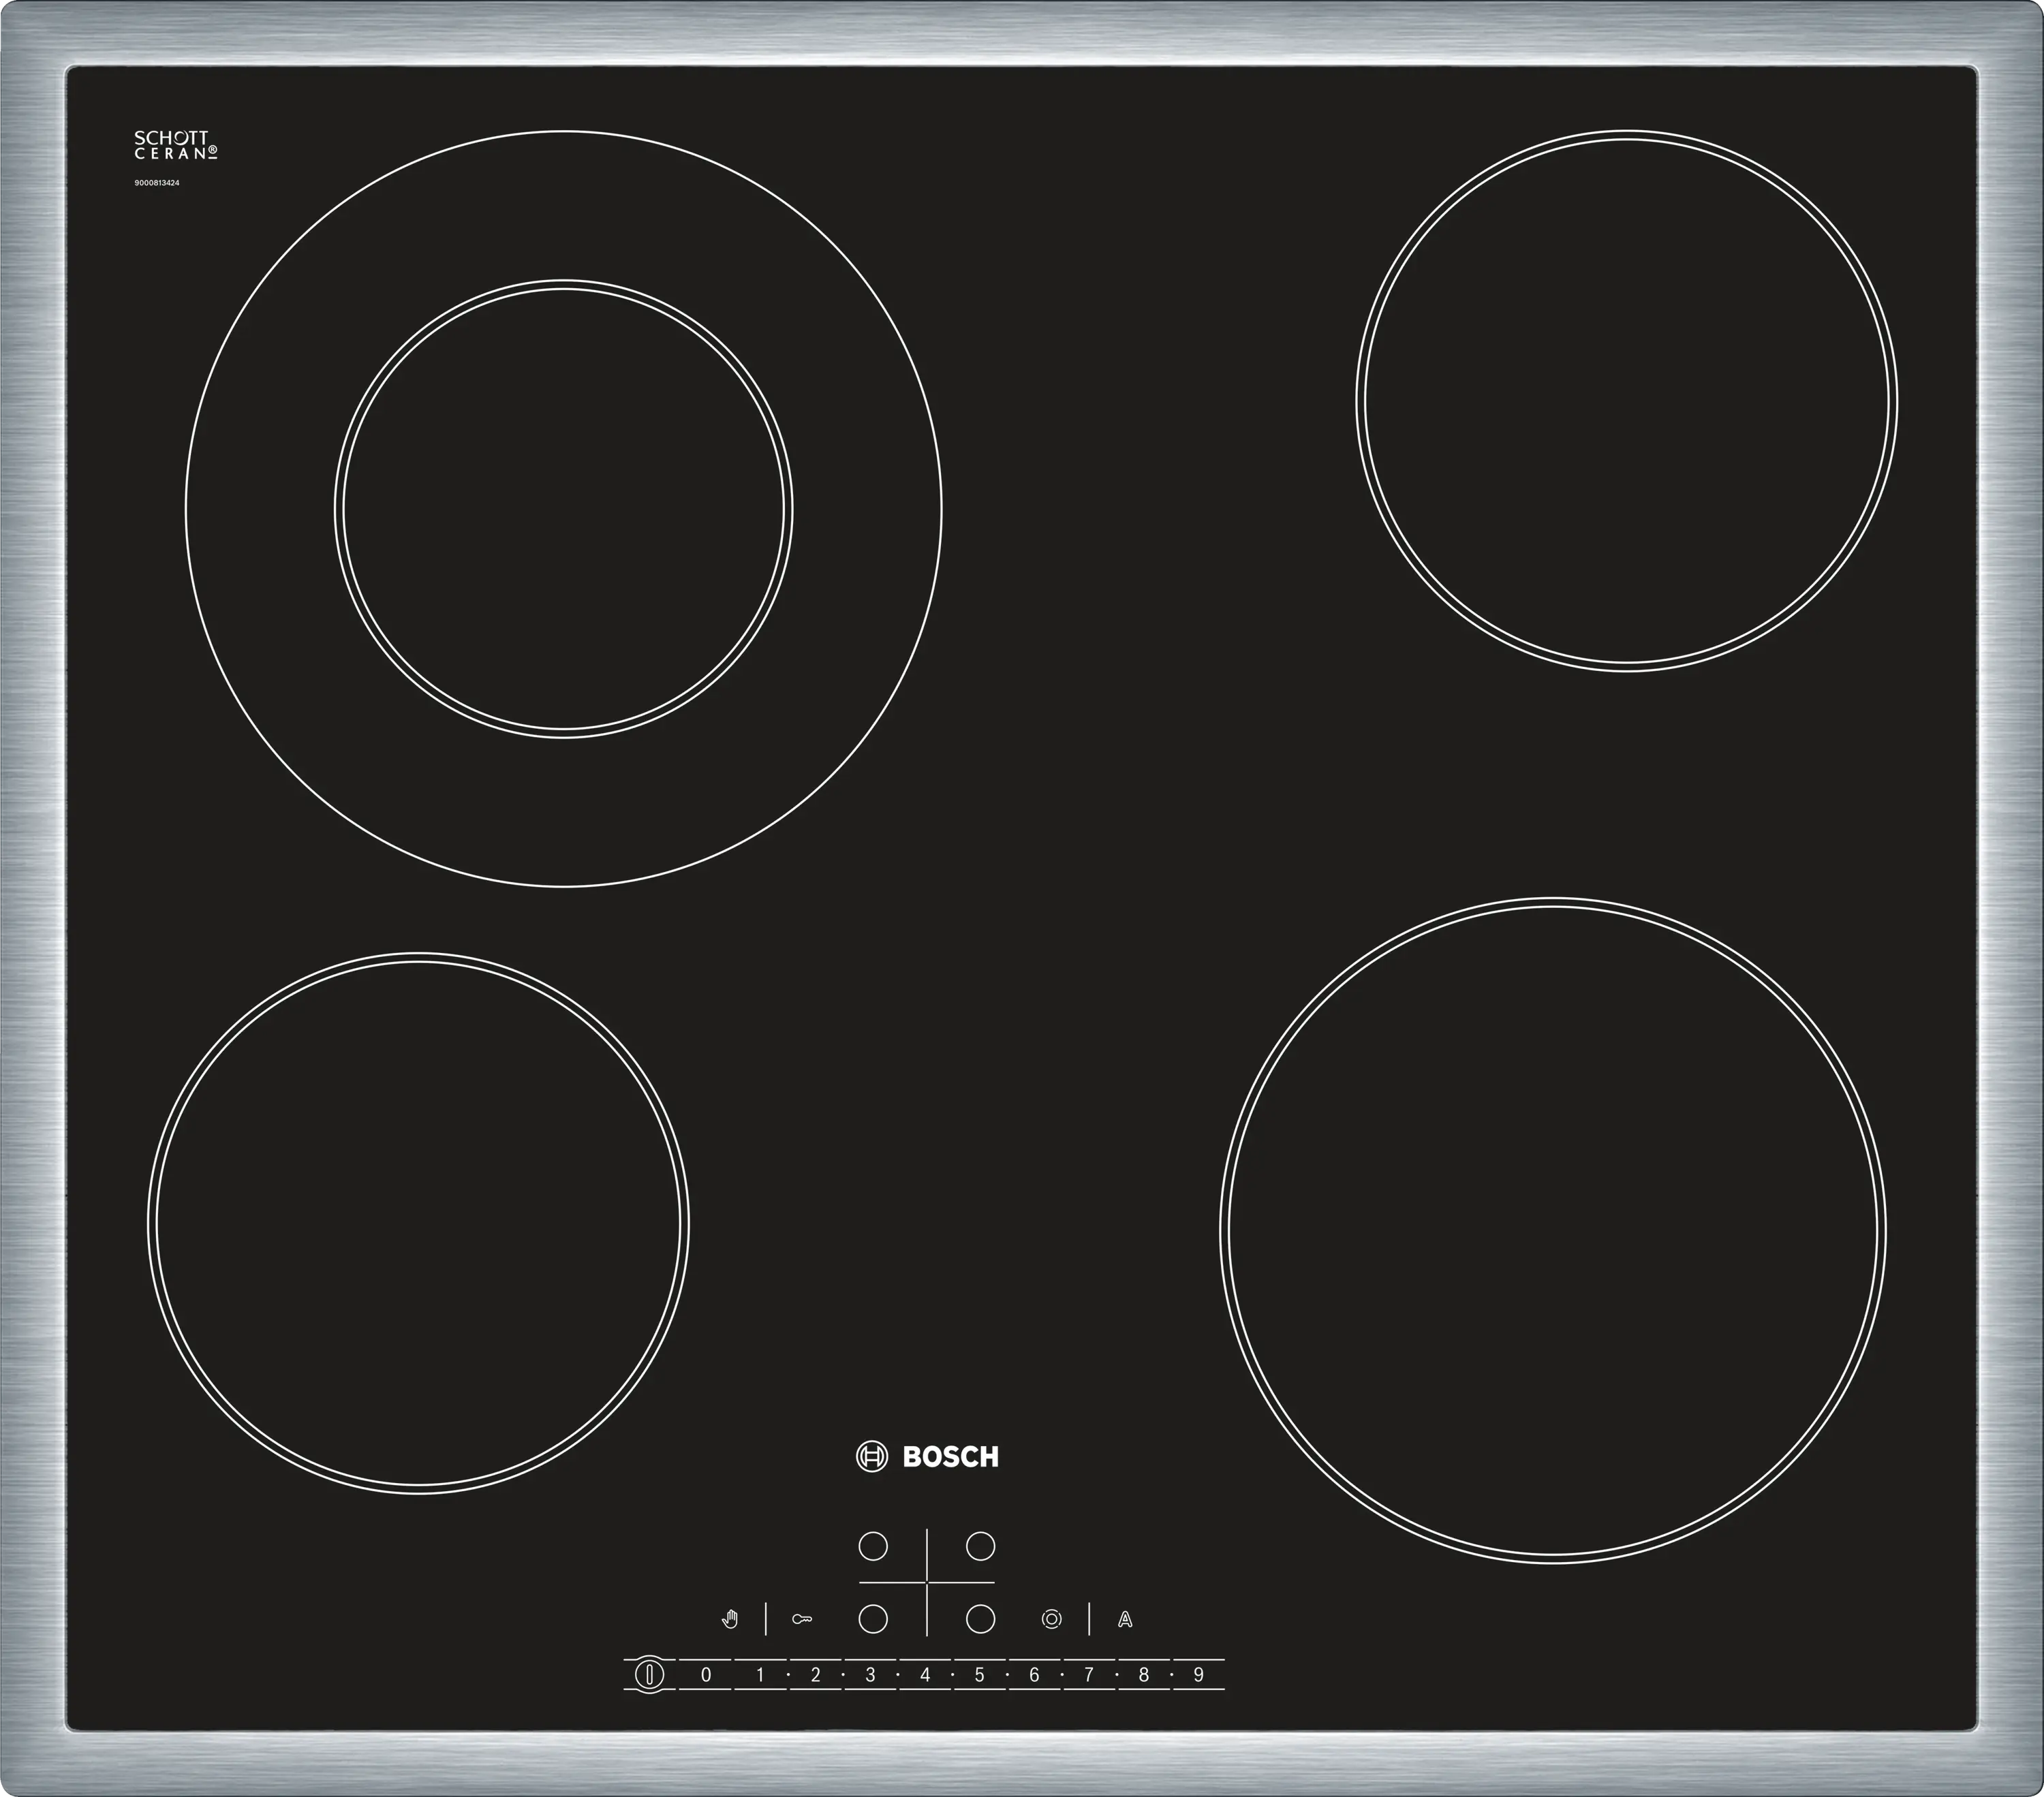Tap the hand wipe-protection symbol
The height and width of the screenshot is (1797, 2044).
(730, 1619)
